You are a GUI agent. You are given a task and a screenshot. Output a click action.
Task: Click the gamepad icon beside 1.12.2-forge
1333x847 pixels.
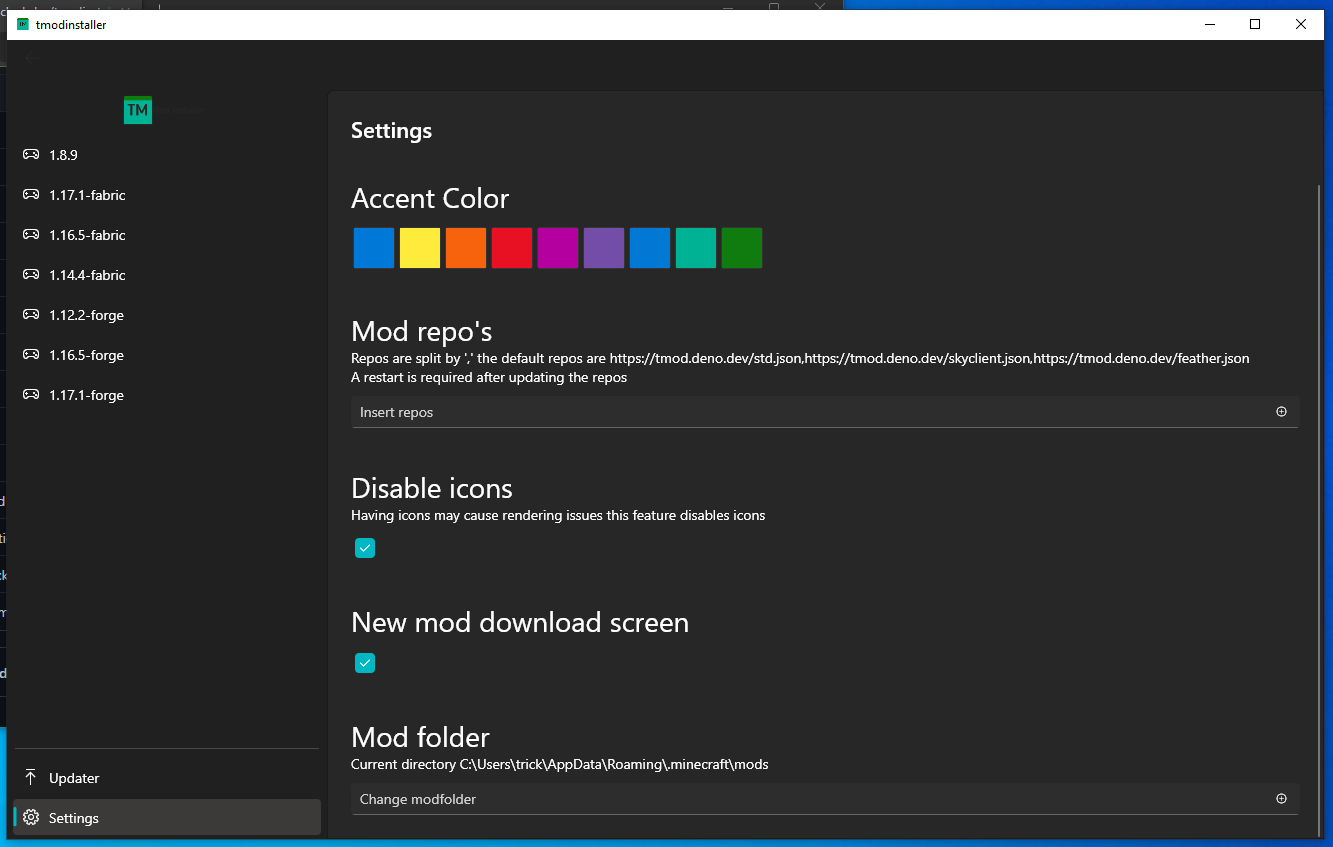31,315
